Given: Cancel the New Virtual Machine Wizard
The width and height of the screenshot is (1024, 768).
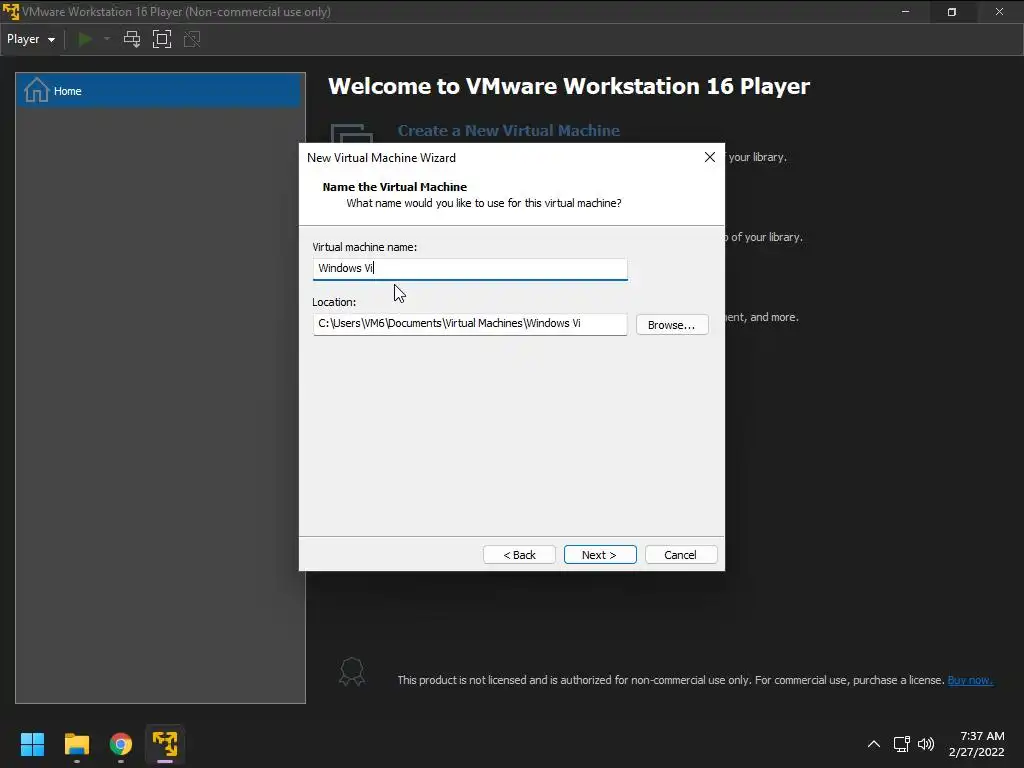Looking at the screenshot, I should (x=680, y=554).
